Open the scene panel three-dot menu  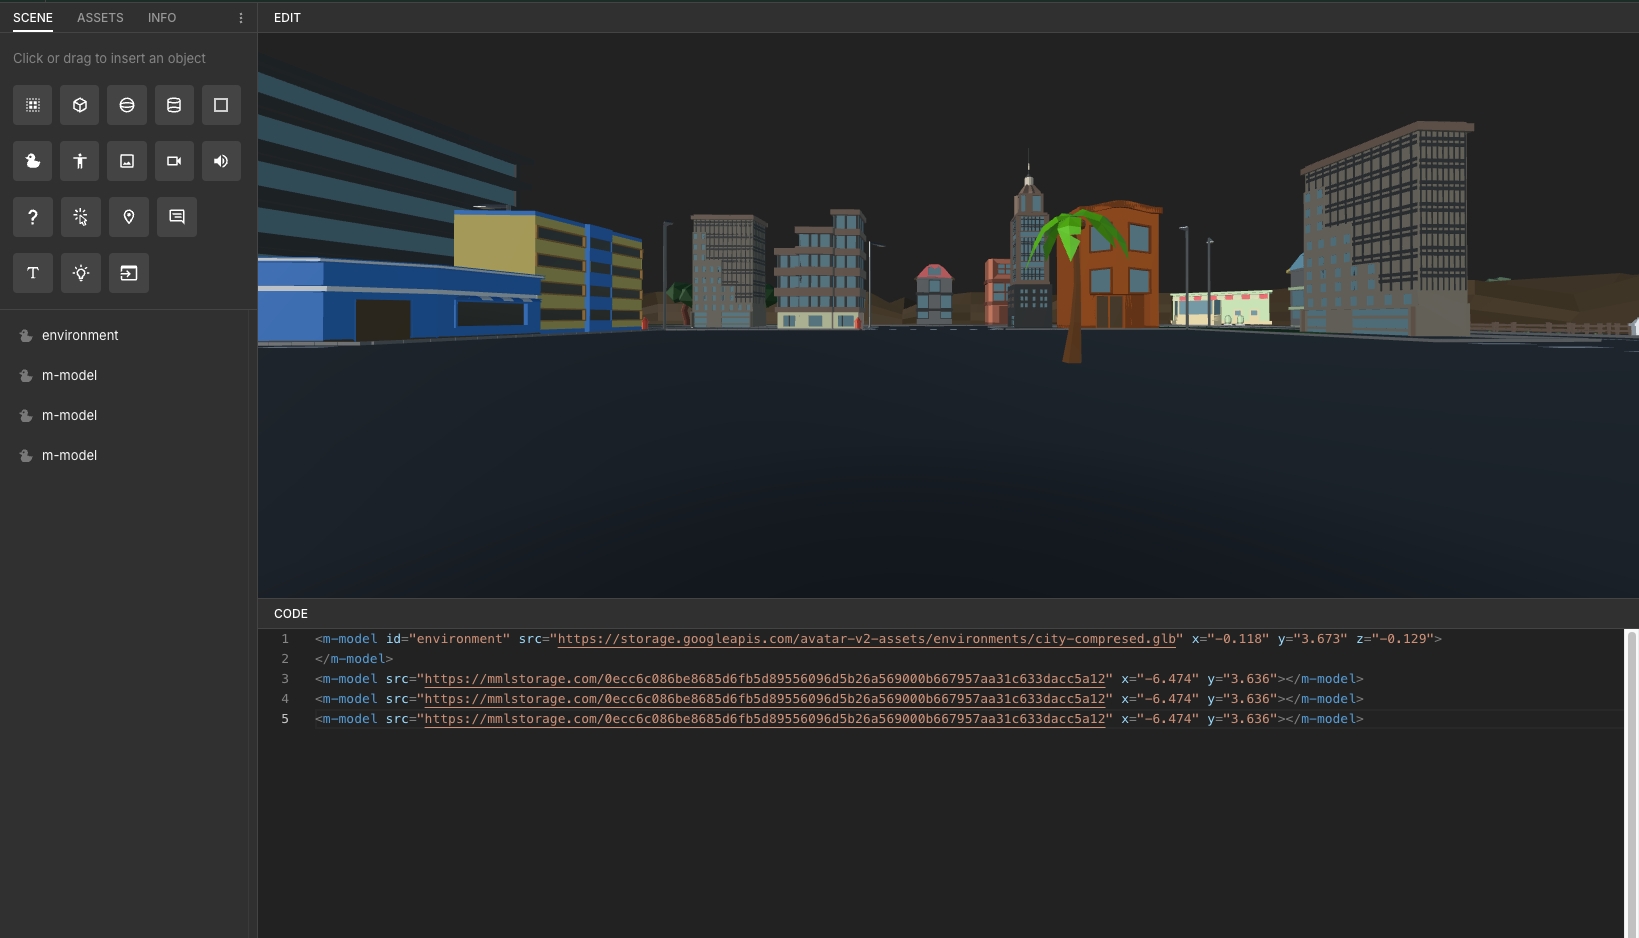[241, 18]
